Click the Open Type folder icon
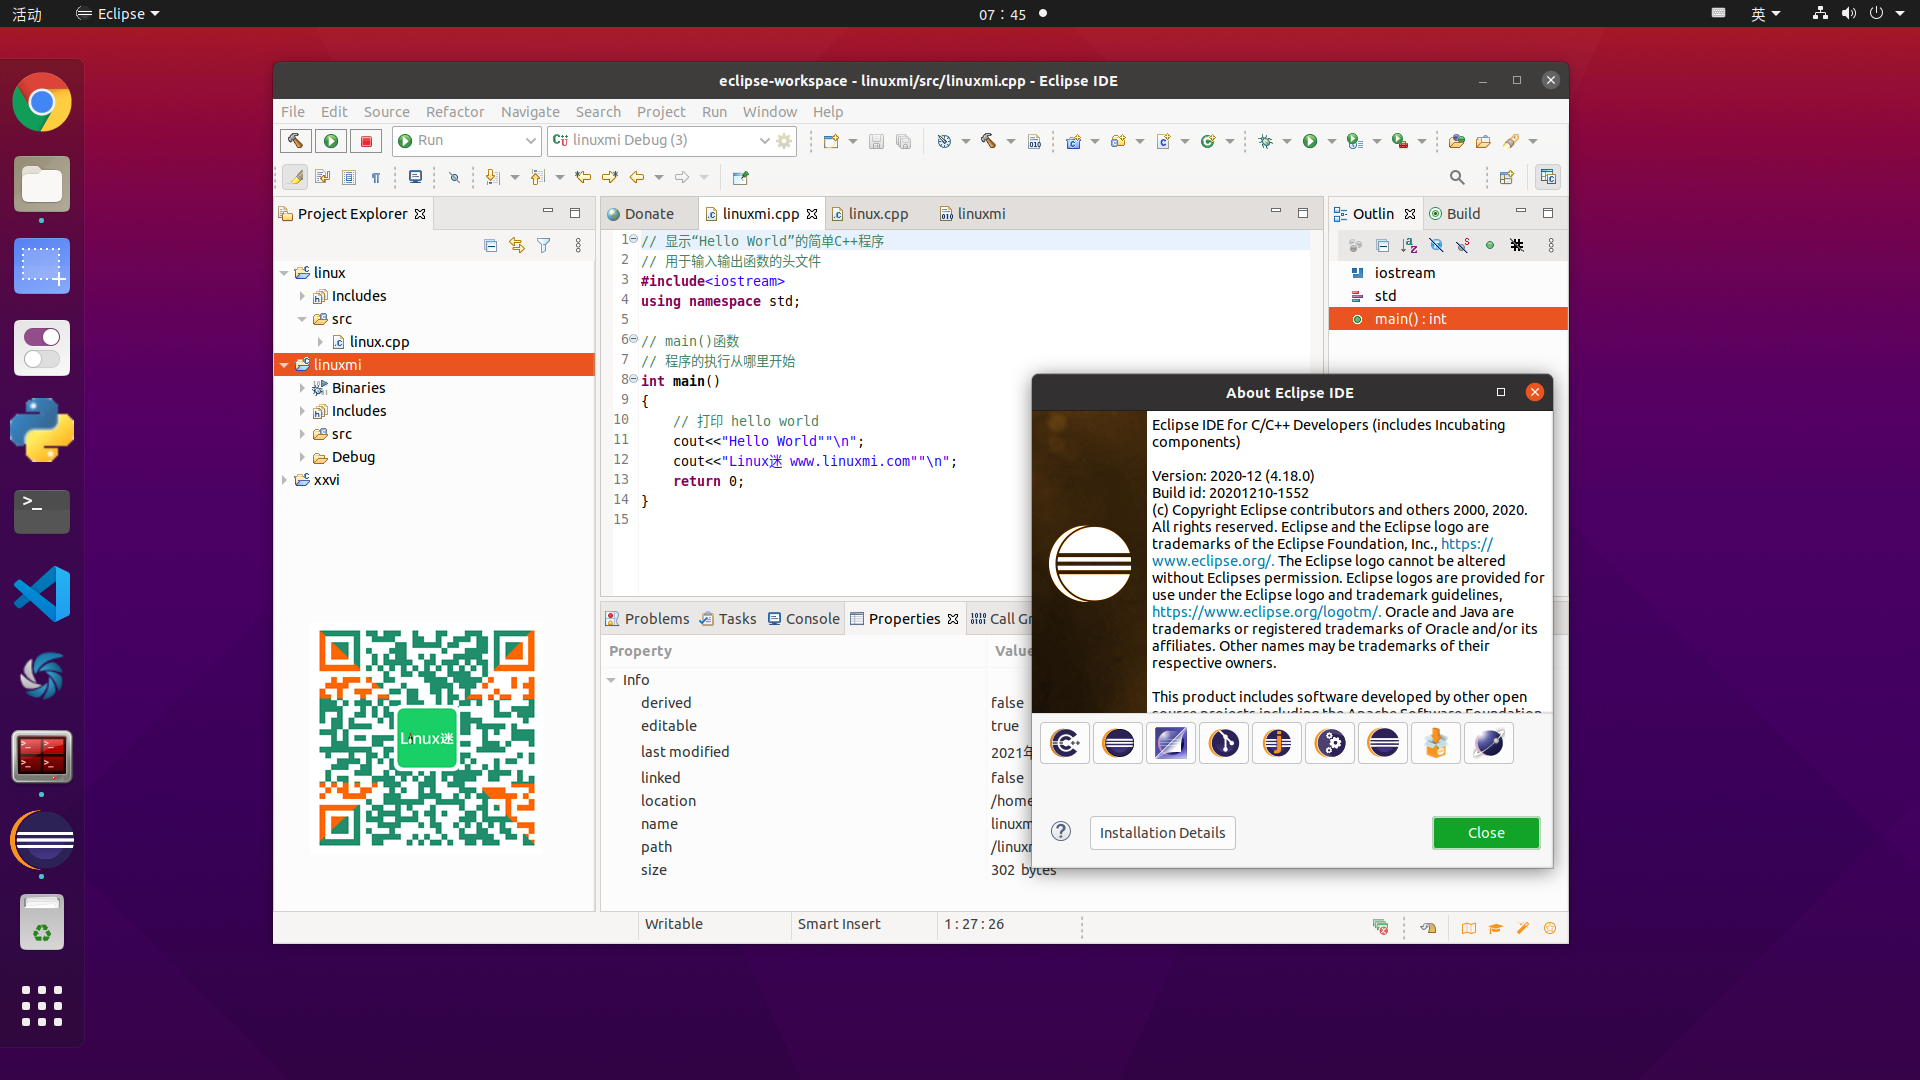 (1456, 141)
